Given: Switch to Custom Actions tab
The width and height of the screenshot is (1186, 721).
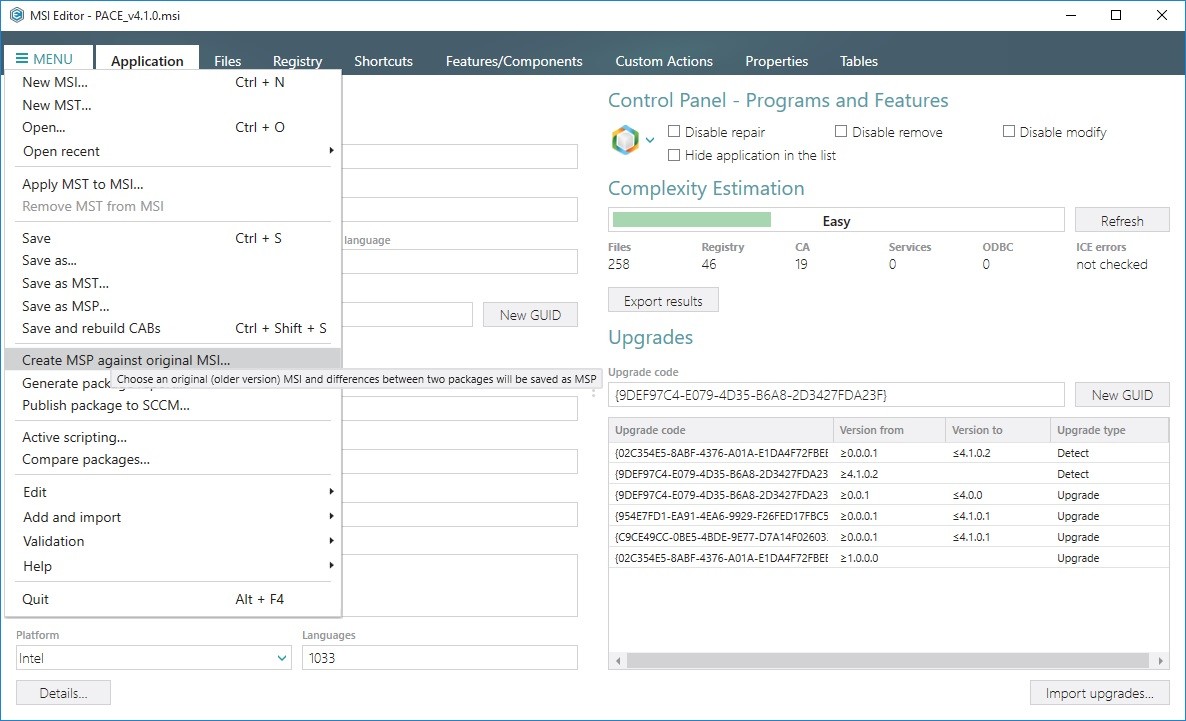Looking at the screenshot, I should (664, 61).
